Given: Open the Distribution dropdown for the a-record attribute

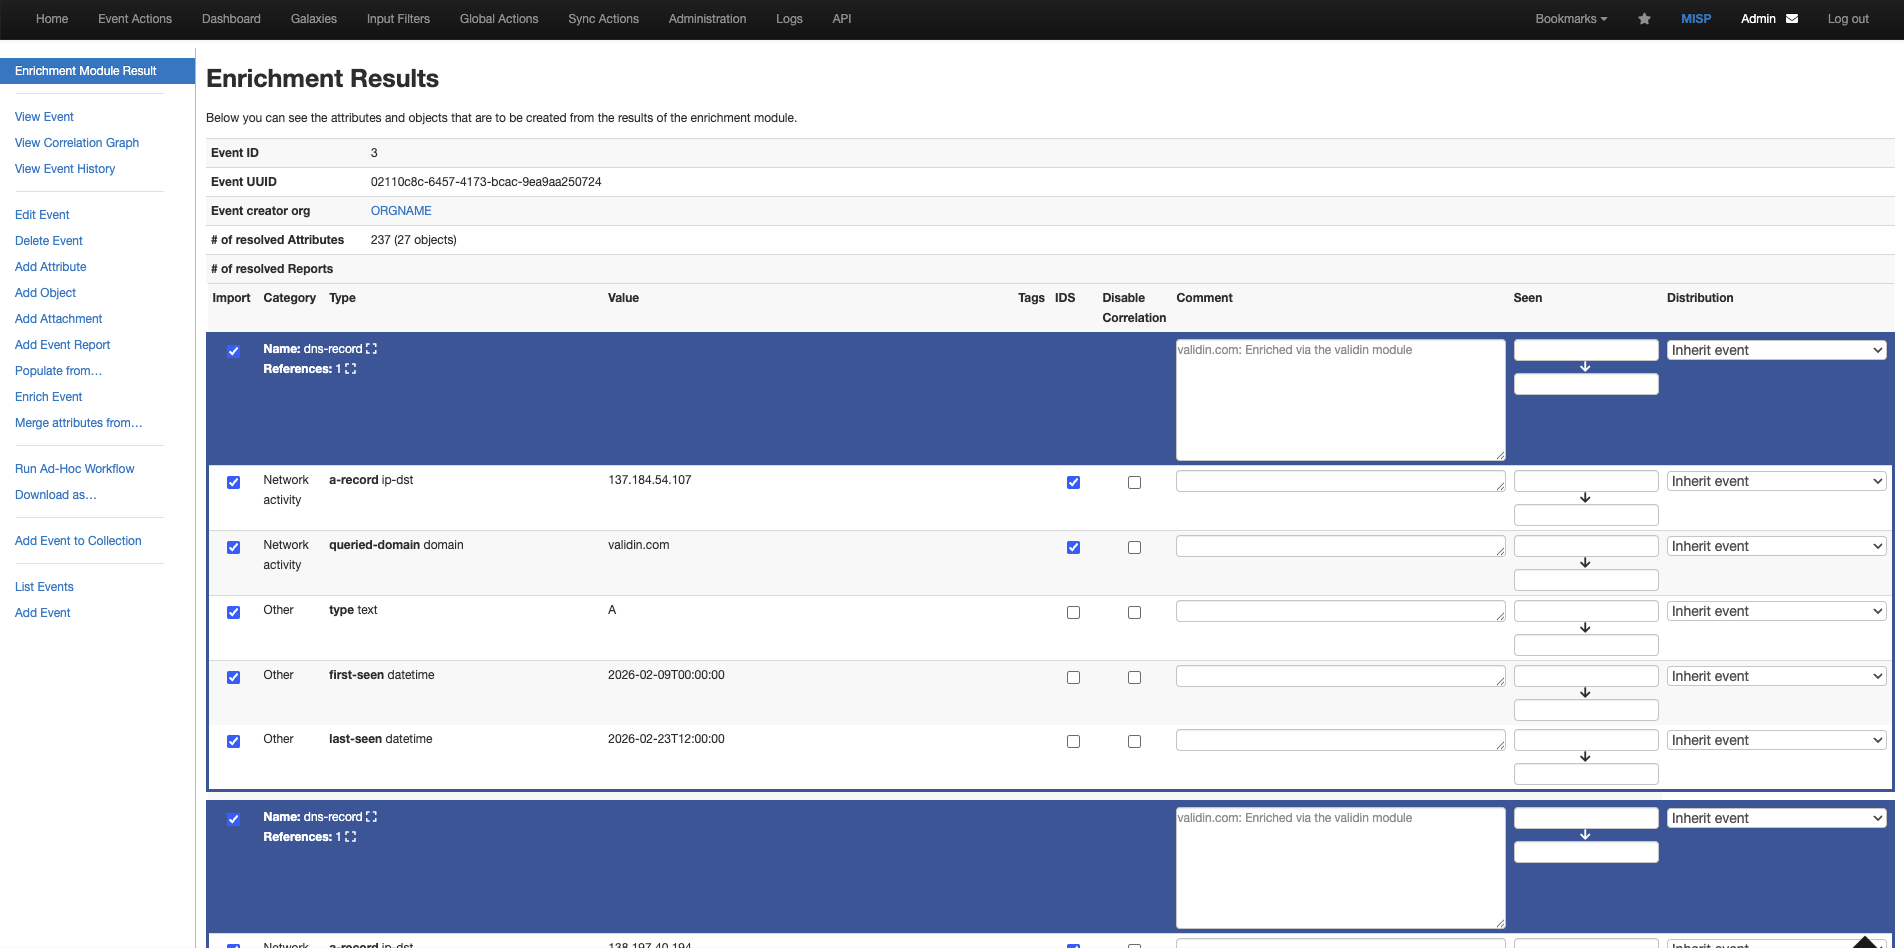Looking at the screenshot, I should (x=1776, y=481).
